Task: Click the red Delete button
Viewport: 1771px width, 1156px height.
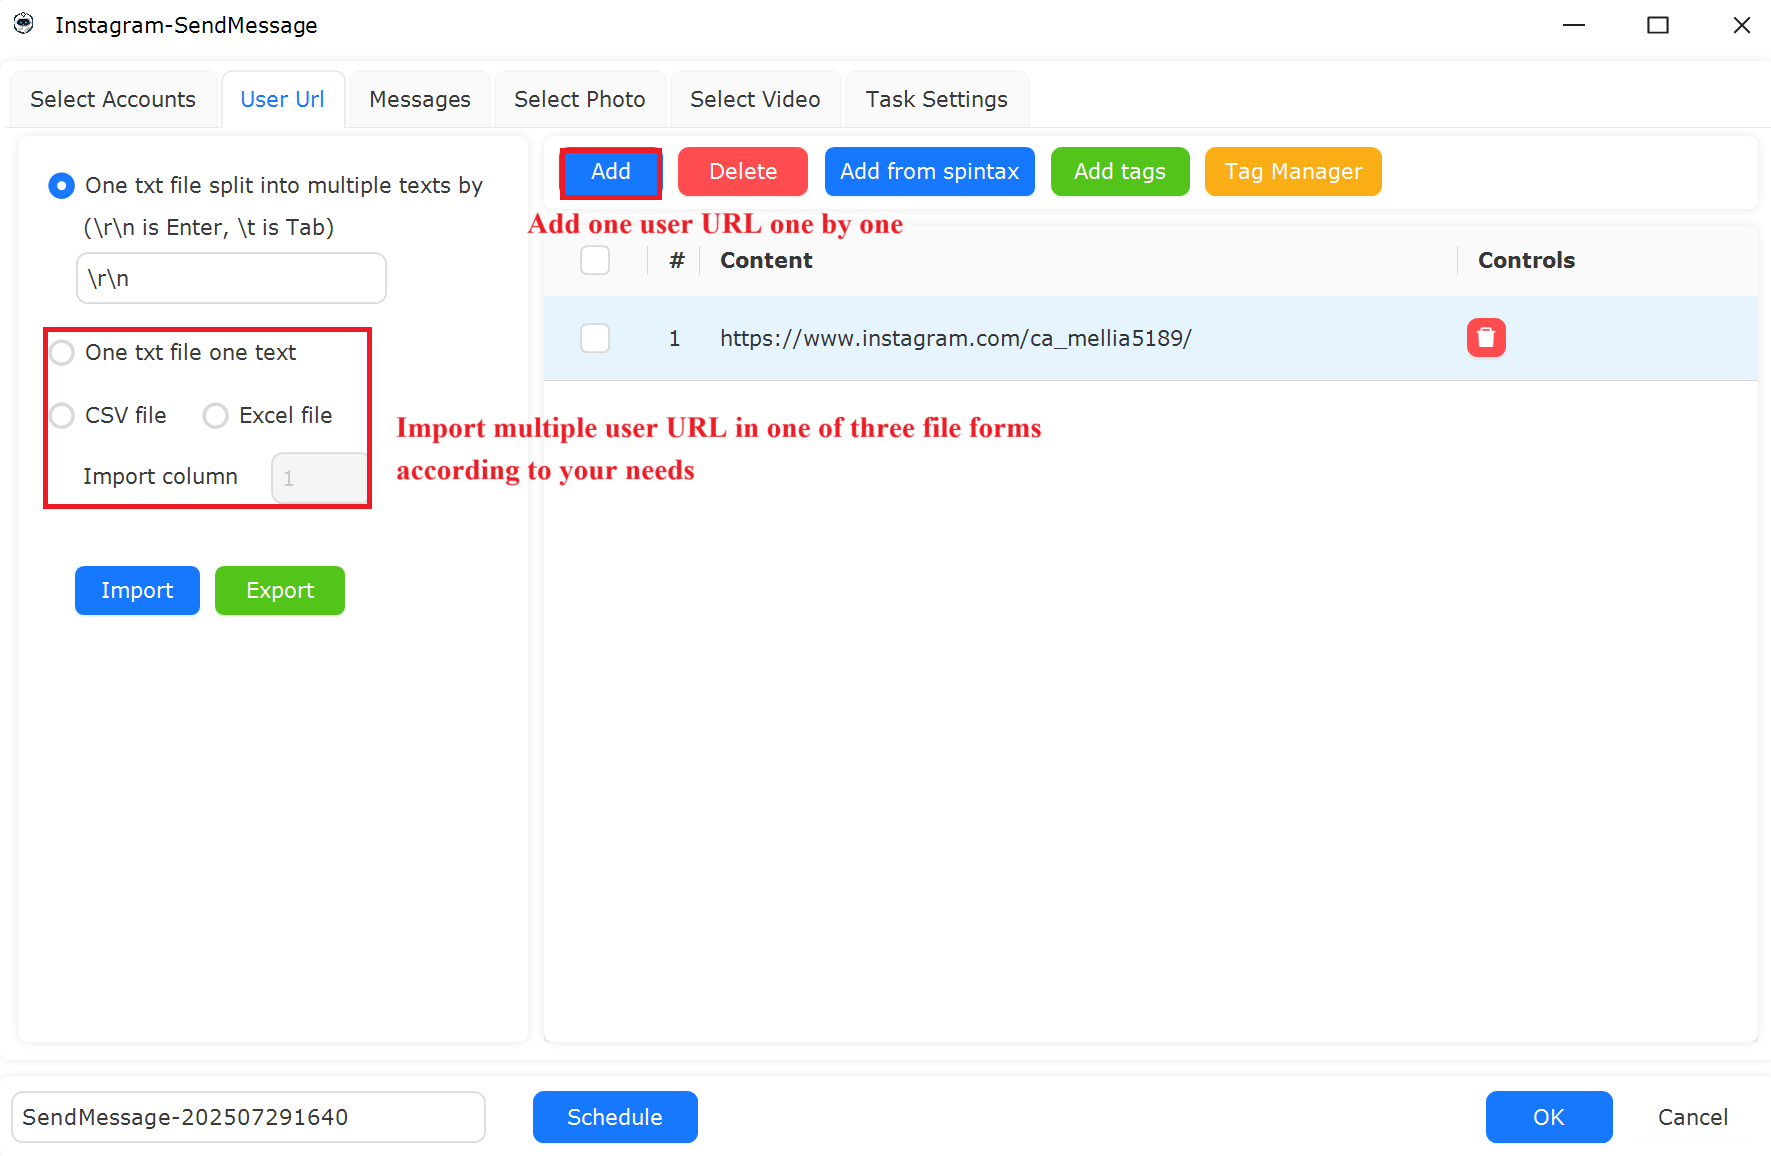Action: tap(743, 172)
